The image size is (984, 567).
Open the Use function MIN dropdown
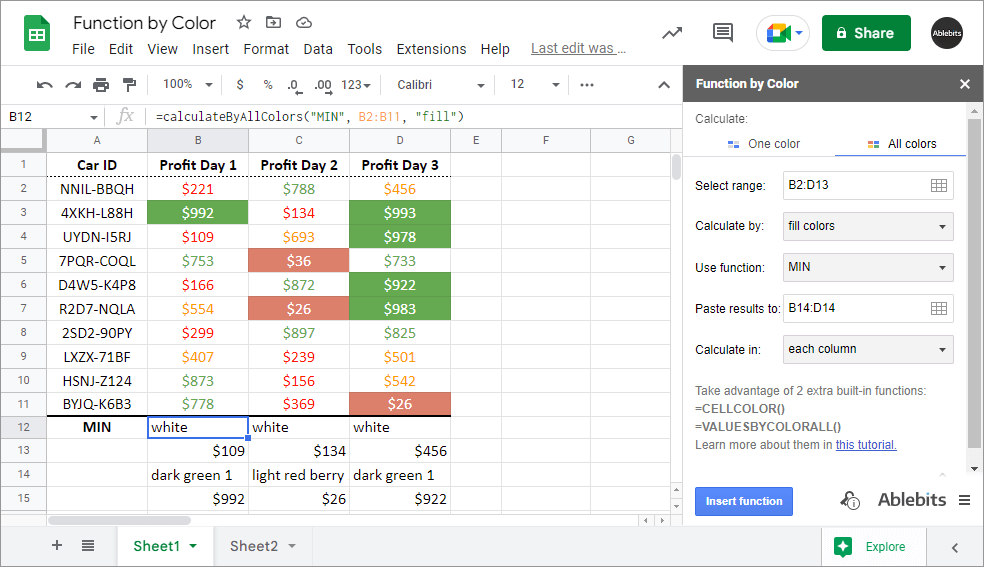pos(867,268)
